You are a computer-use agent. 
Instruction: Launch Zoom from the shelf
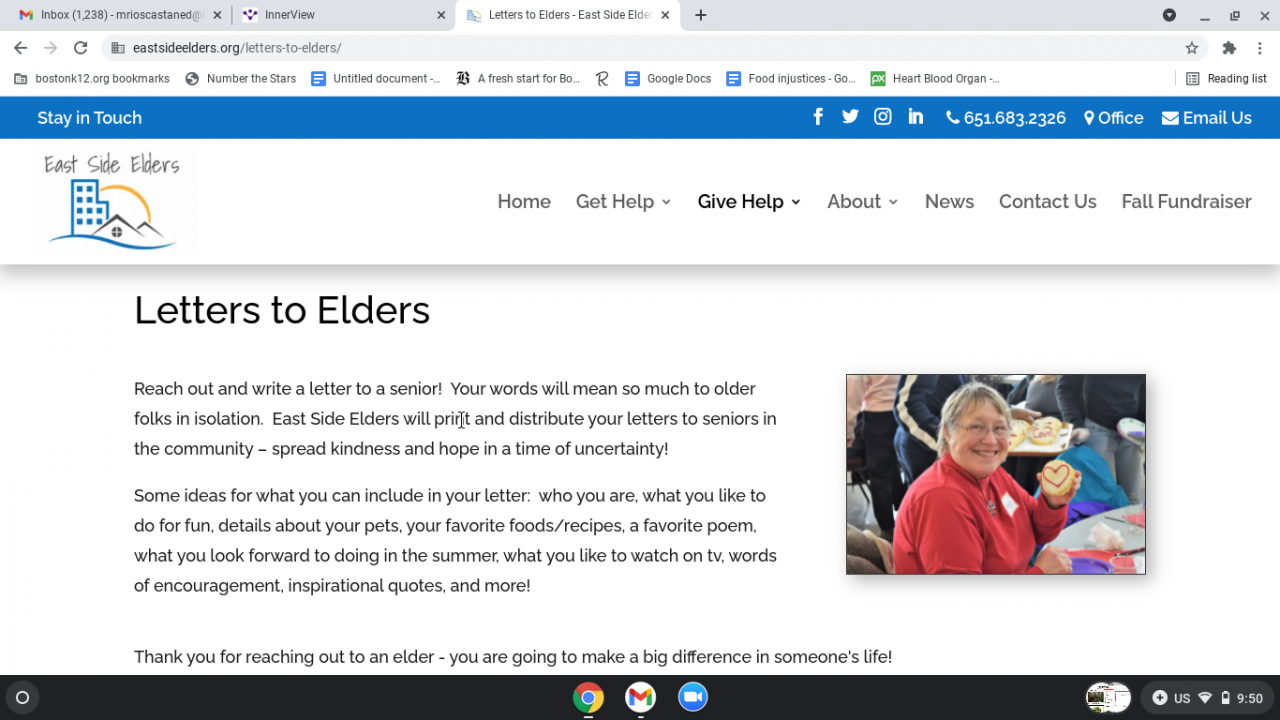(693, 697)
